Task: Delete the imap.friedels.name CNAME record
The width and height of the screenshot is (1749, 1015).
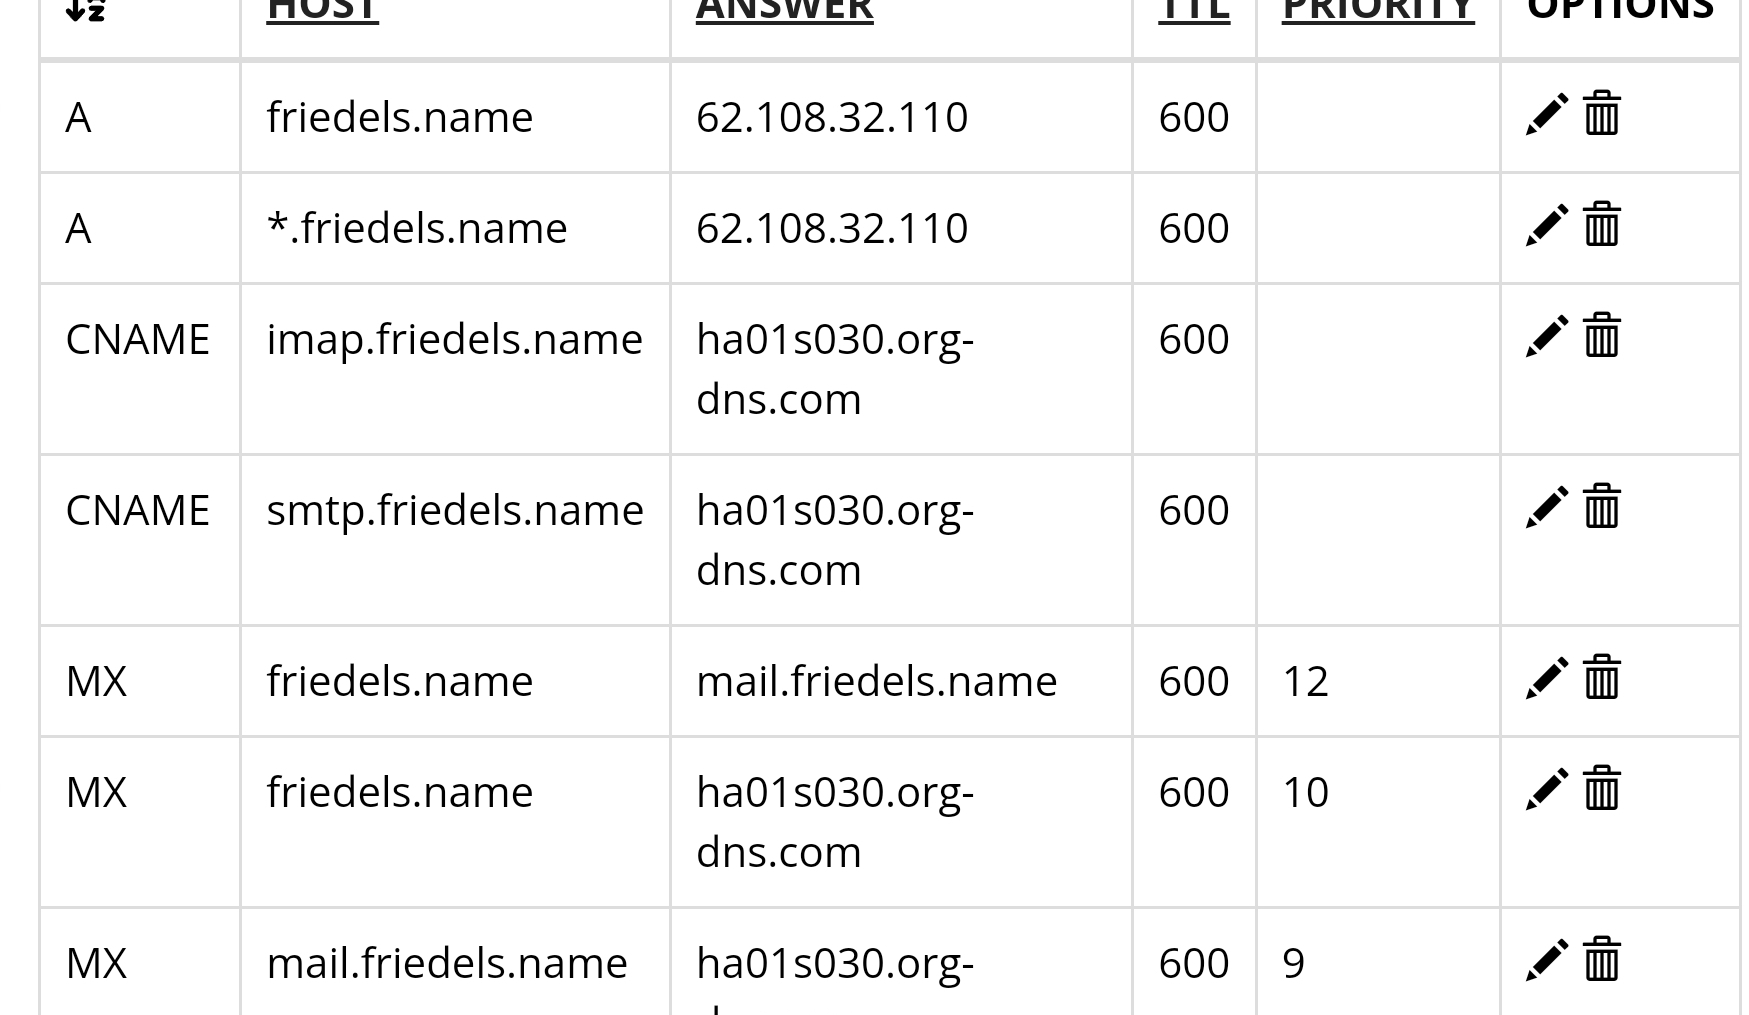Action: coord(1602,335)
